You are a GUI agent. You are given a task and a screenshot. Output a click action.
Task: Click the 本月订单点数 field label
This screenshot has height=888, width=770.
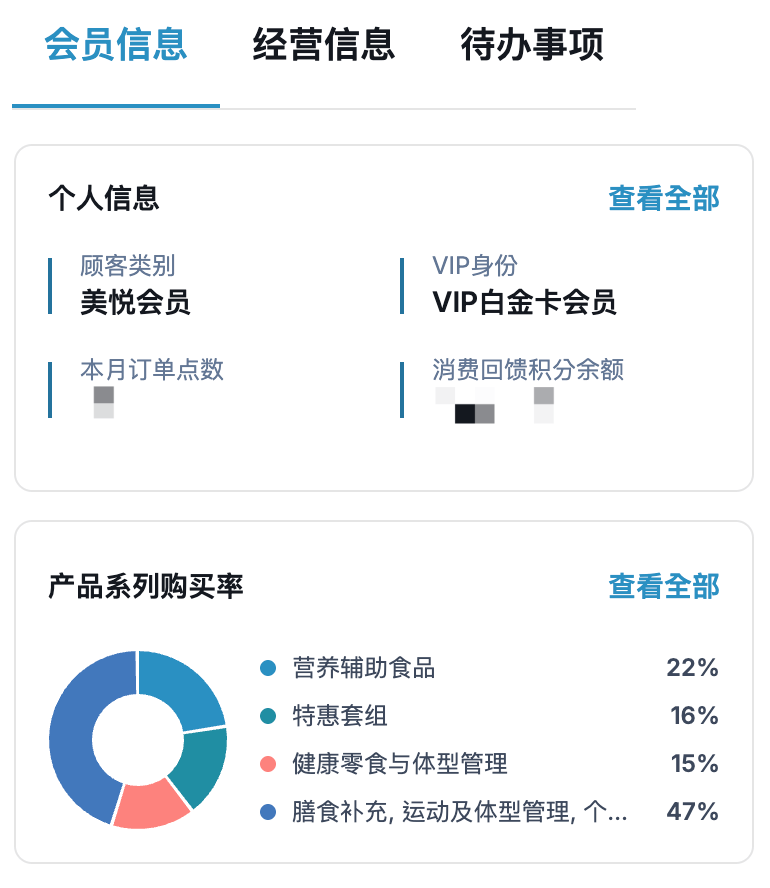coord(152,369)
